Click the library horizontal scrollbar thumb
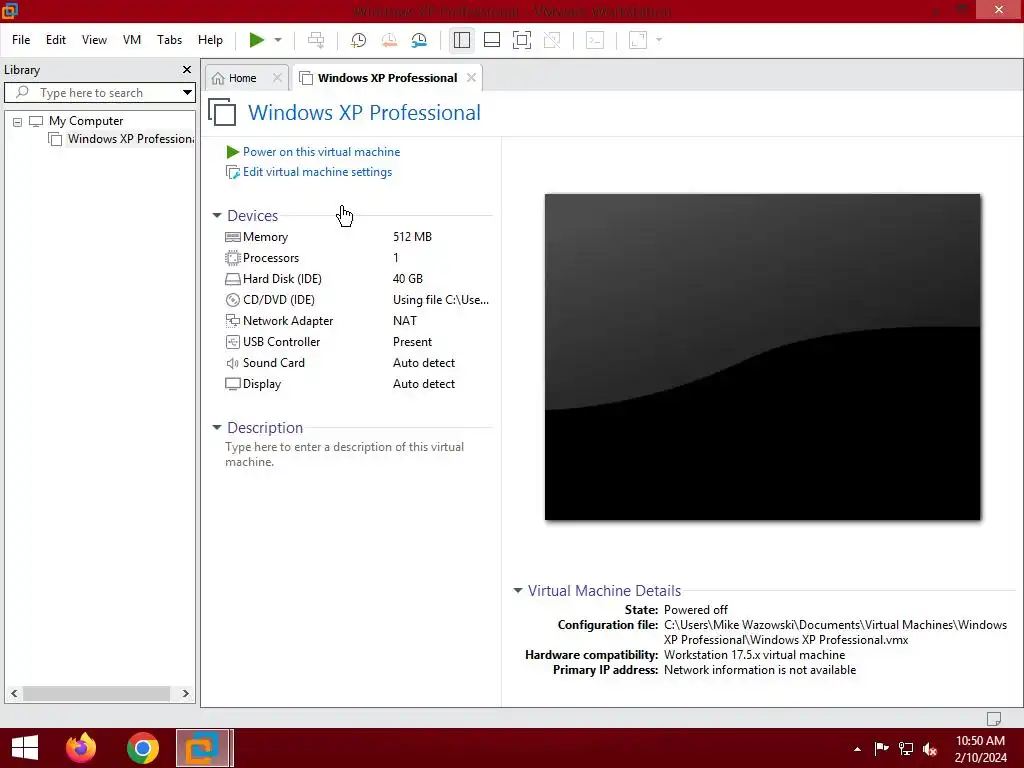Viewport: 1024px width, 768px height. pyautogui.click(x=97, y=694)
